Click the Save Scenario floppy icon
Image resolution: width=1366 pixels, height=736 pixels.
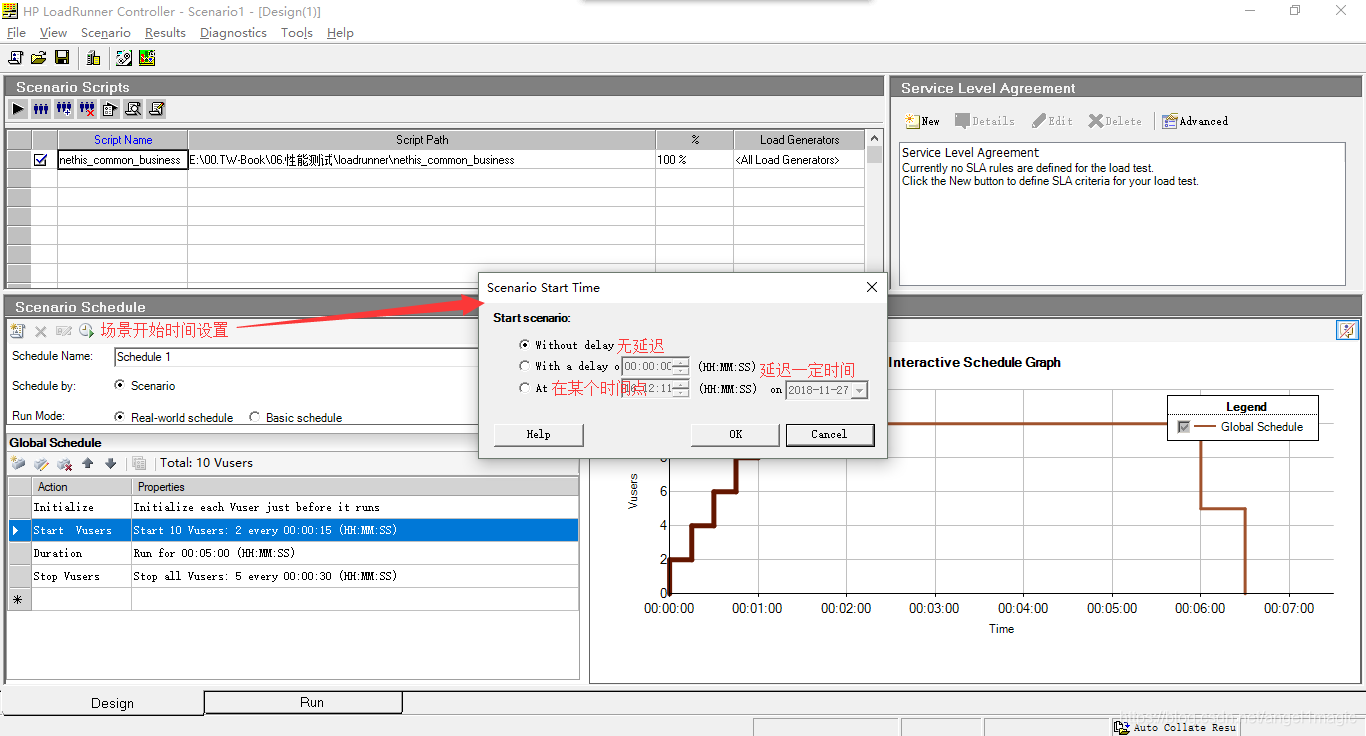[x=62, y=58]
